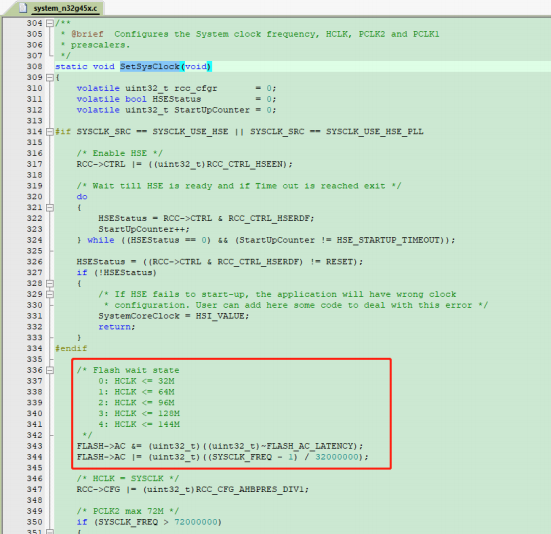The width and height of the screenshot is (551, 534).
Task: Collapse the SetSysClock function body at line 309
Action: point(50,78)
